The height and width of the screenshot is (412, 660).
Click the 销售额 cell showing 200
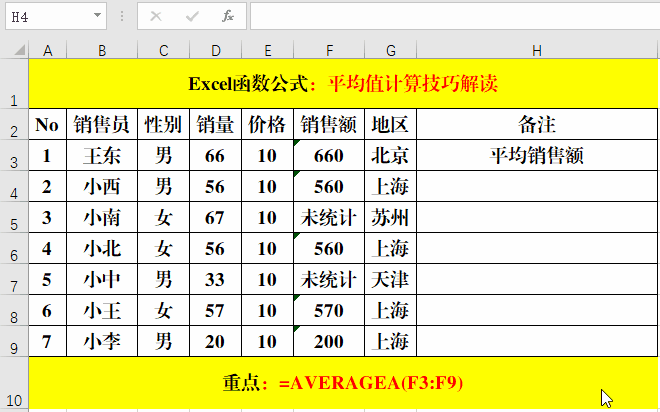click(329, 341)
